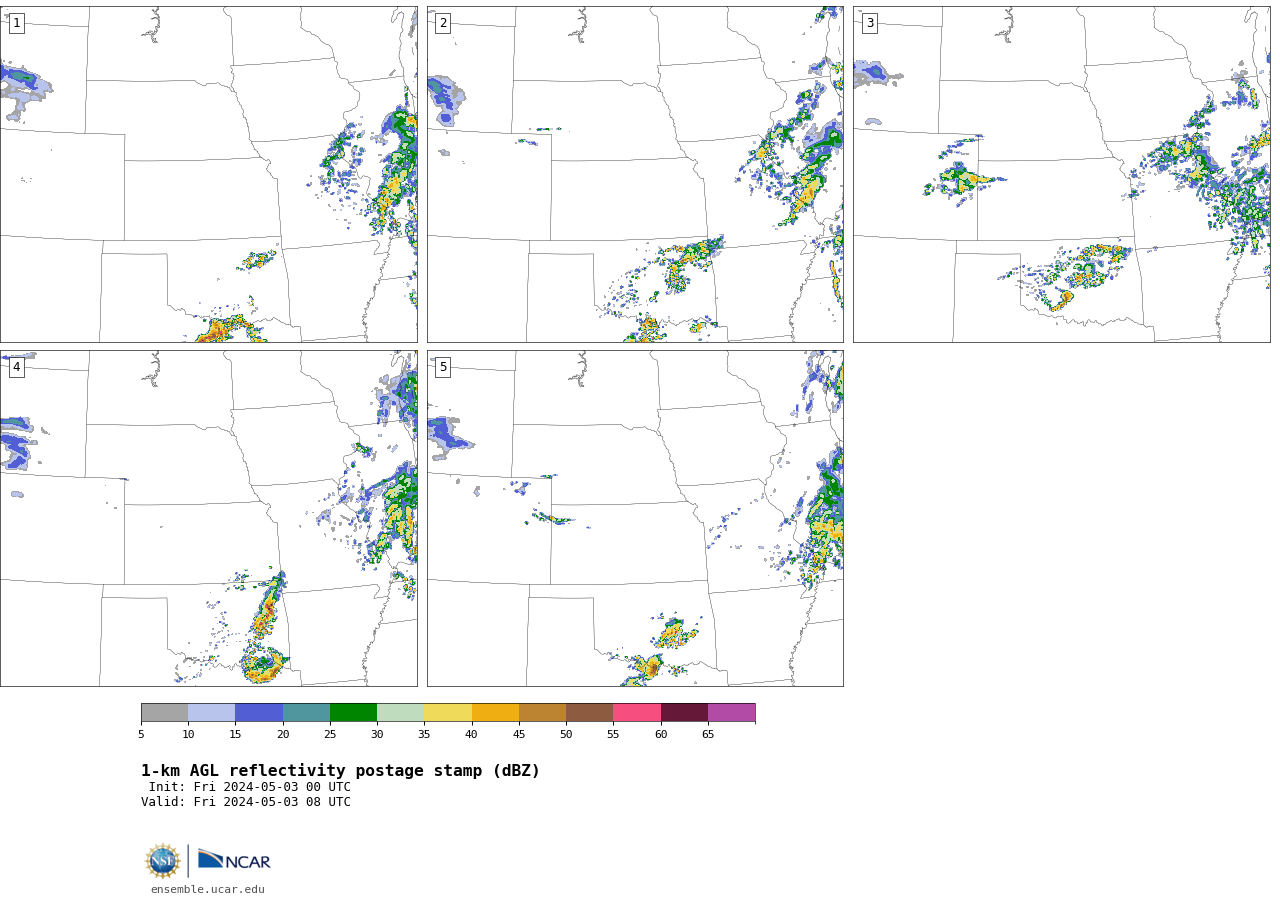This screenshot has height=901, width=1280.
Task: Click the ensemble.ucar.edu text
Action: [x=208, y=889]
